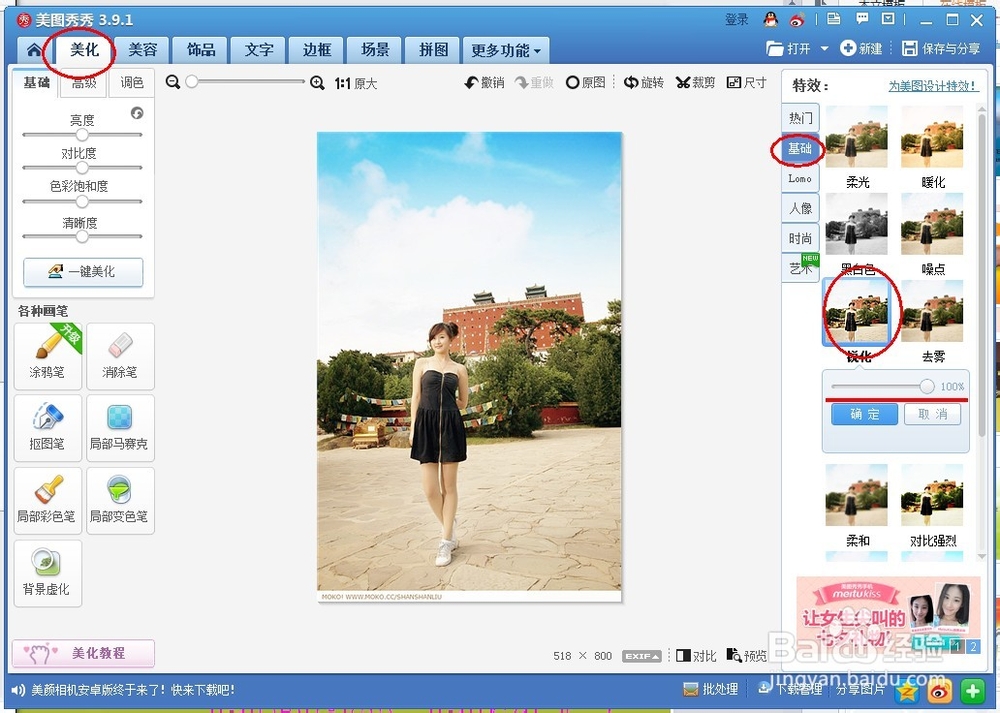The image size is (1000, 713).
Task: Click 新建 to create new image
Action: [x=861, y=48]
